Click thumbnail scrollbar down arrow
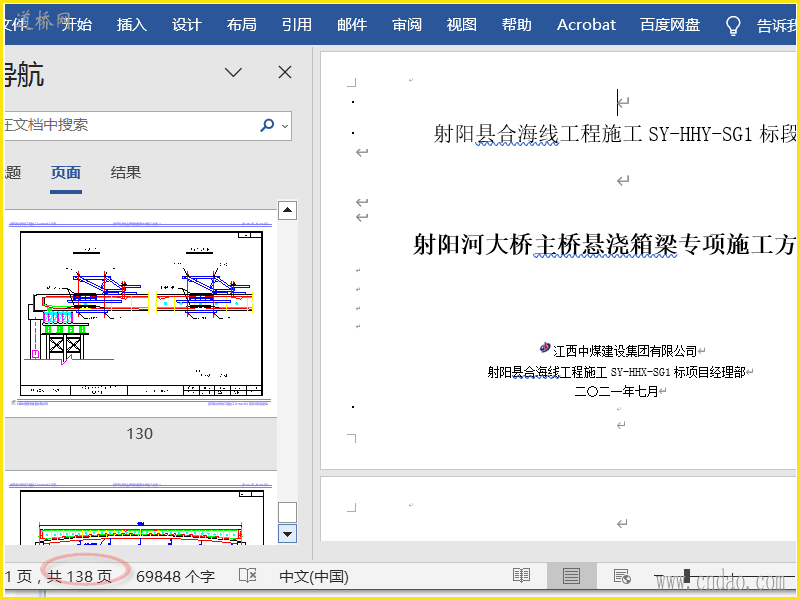 (287, 534)
